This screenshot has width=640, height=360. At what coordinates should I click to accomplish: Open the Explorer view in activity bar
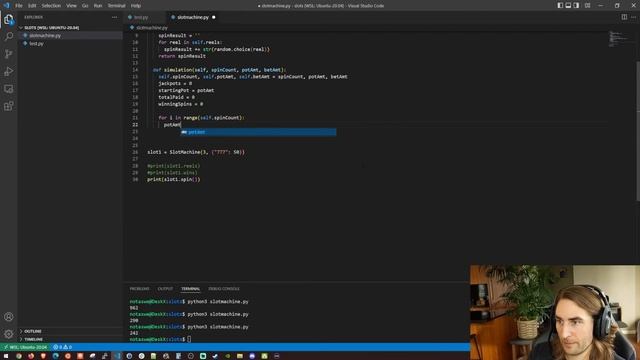pos(9,20)
